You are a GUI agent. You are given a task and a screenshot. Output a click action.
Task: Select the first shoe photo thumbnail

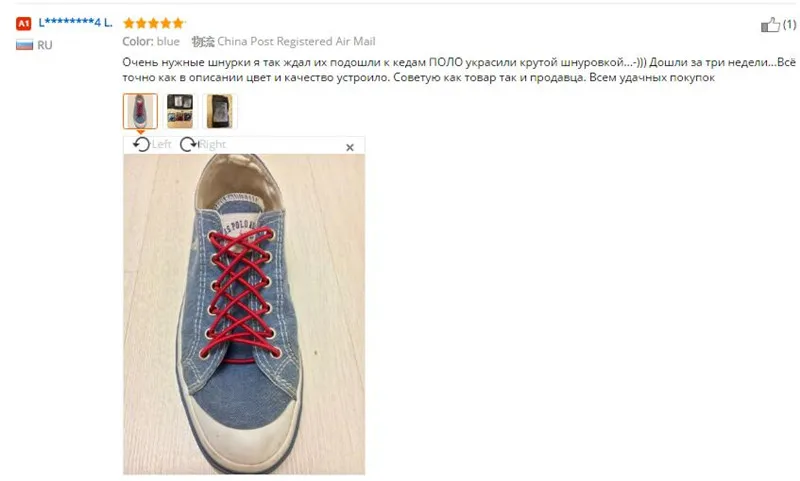[x=140, y=111]
